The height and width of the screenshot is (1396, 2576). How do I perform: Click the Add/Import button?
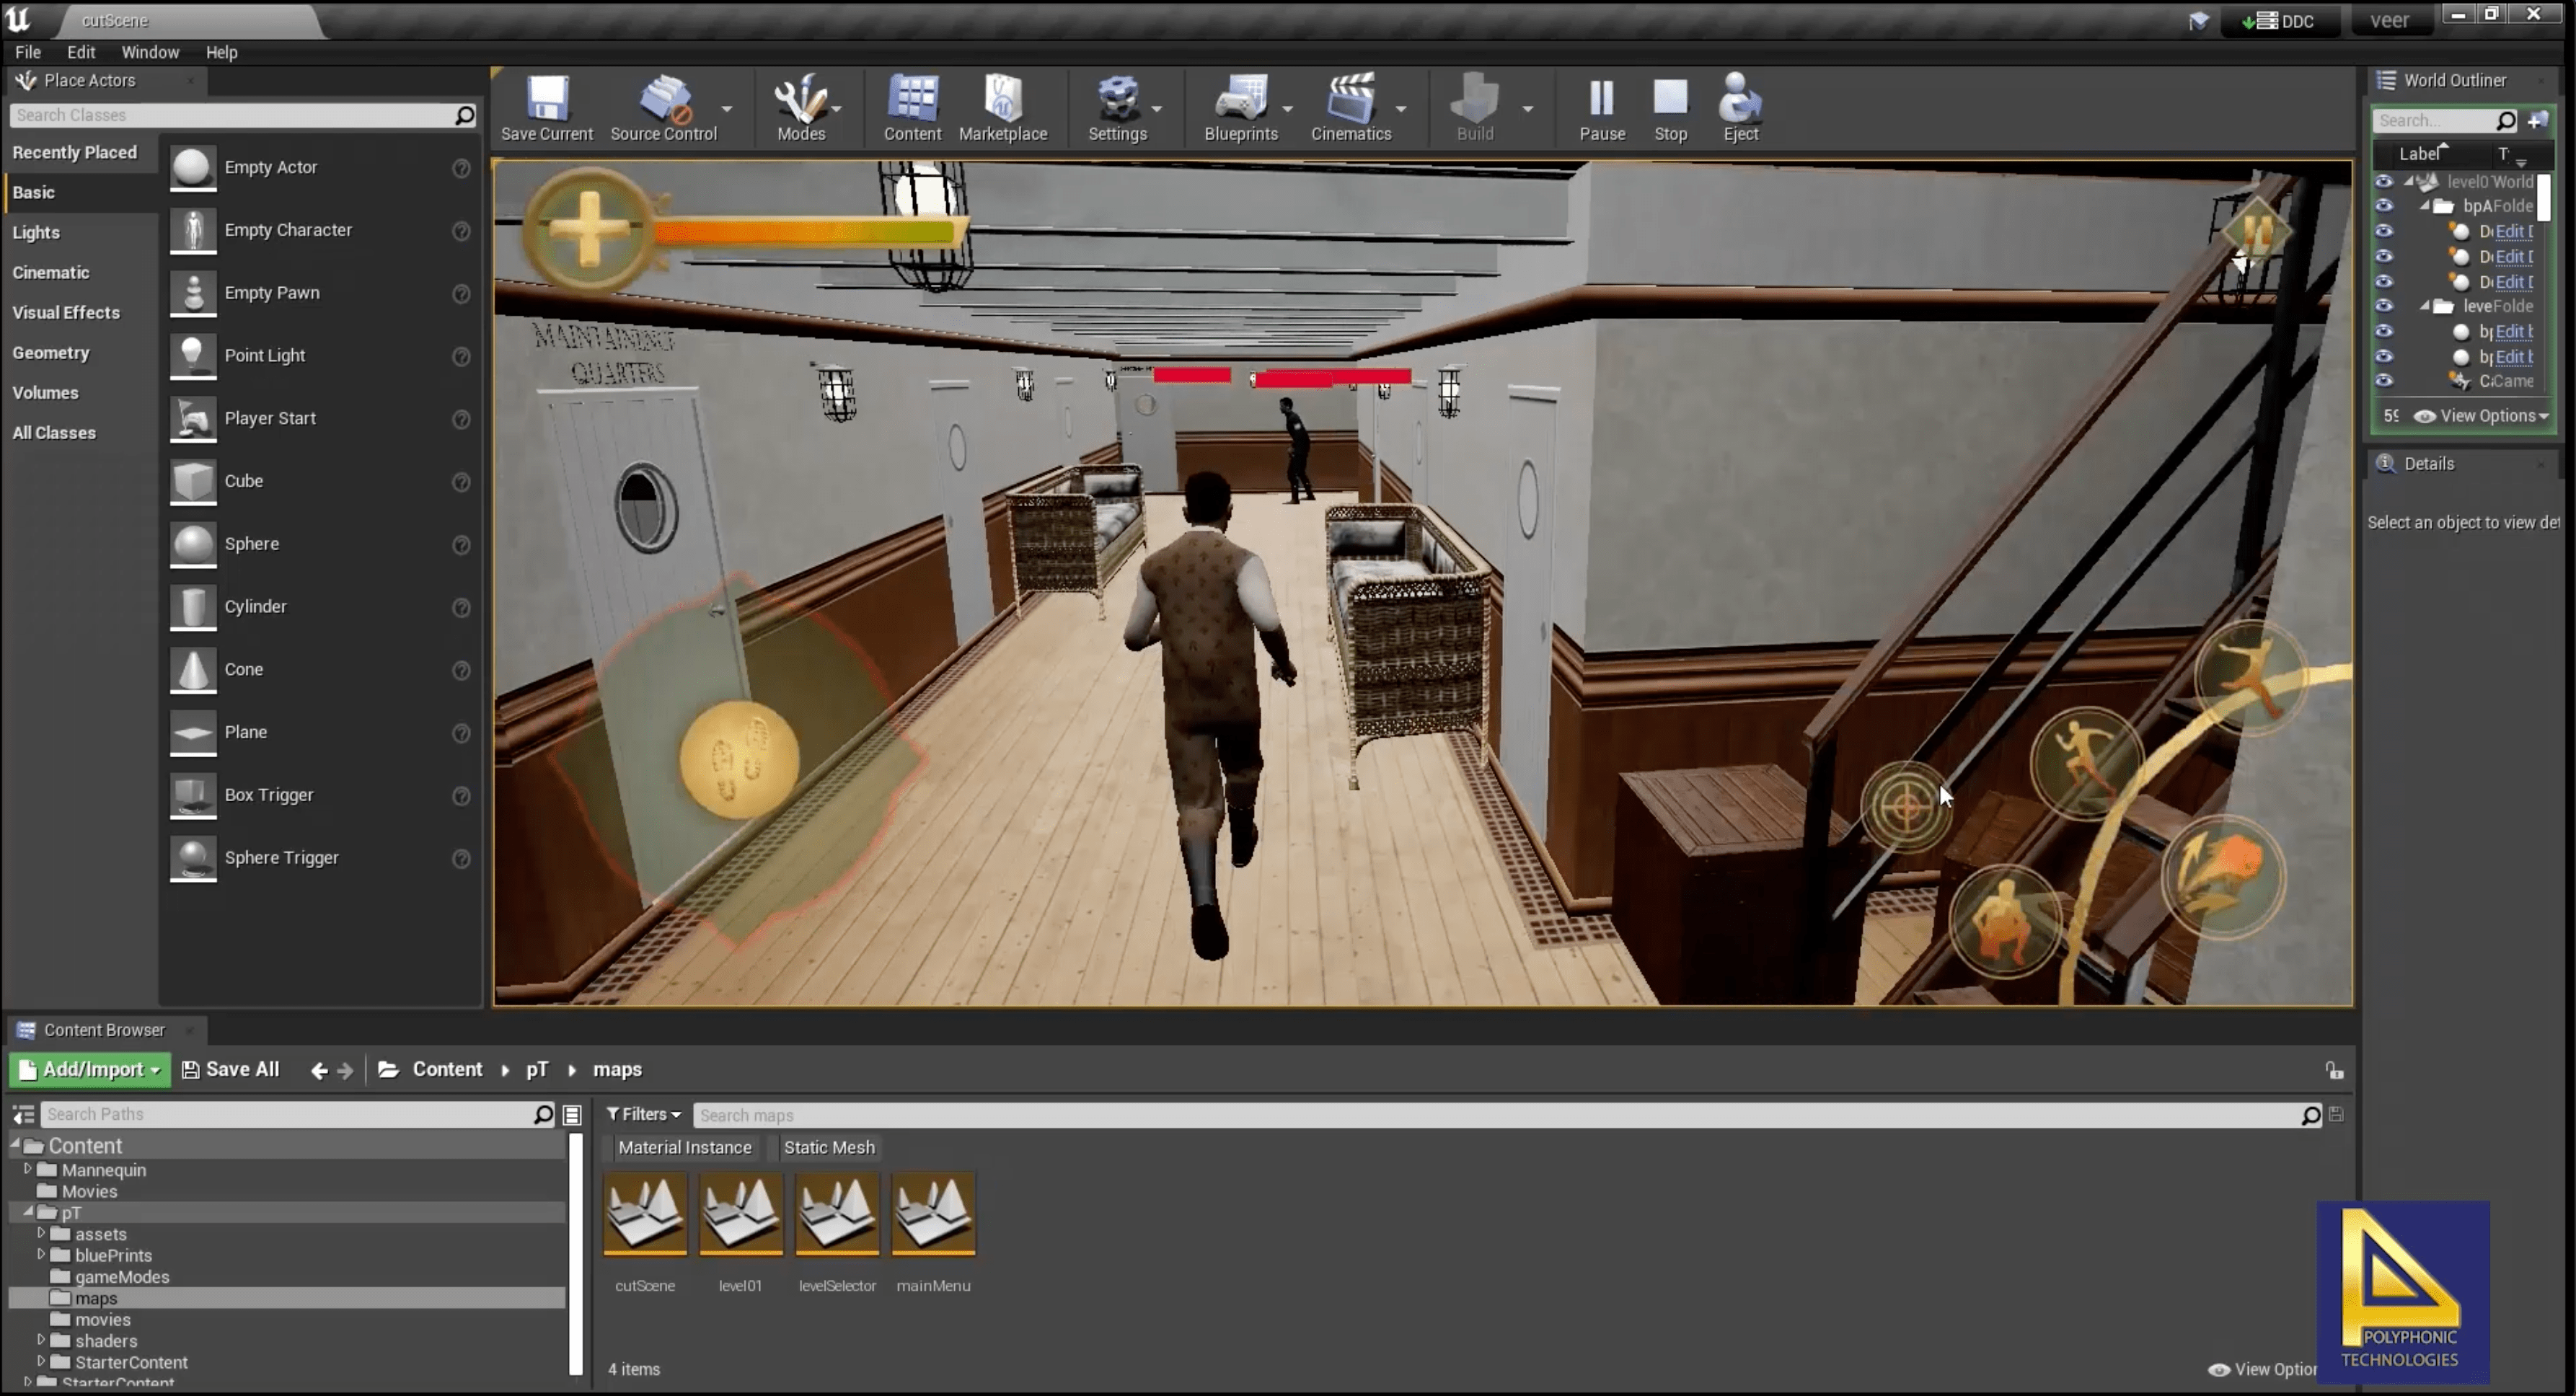(90, 1071)
